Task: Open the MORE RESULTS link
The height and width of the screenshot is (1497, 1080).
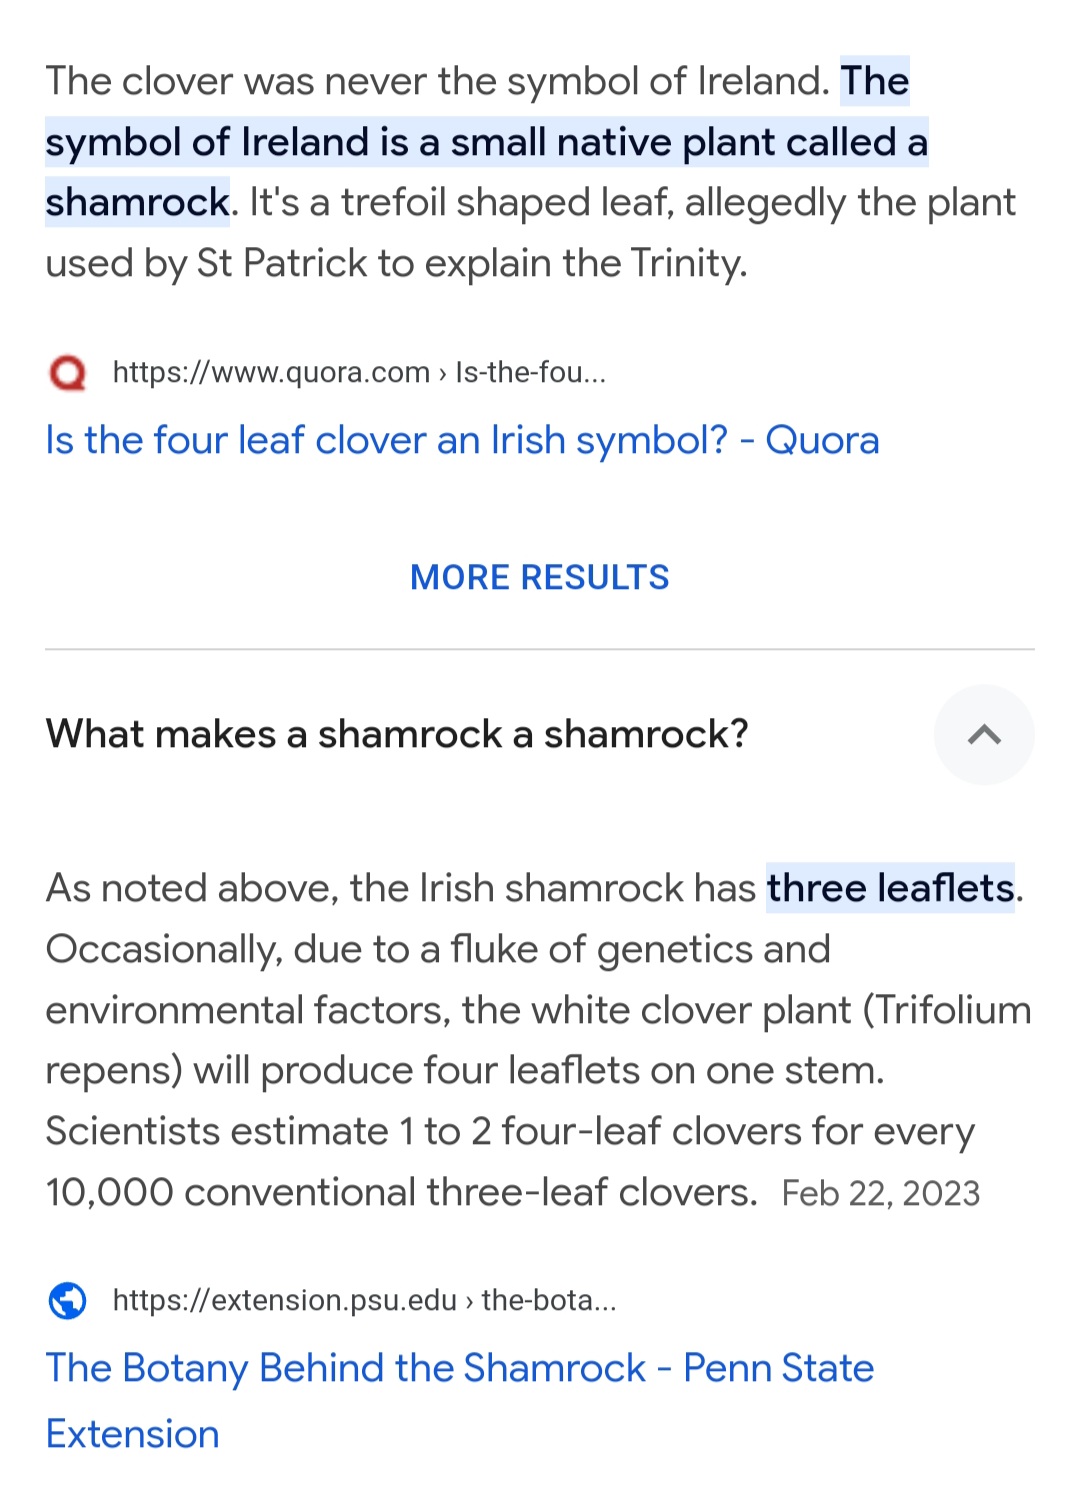Action: coord(540,578)
